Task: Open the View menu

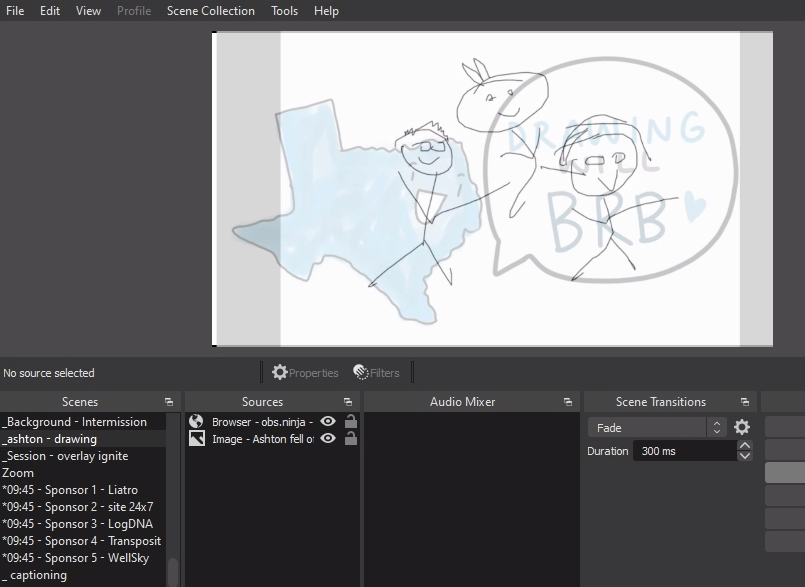Action: click(x=88, y=11)
